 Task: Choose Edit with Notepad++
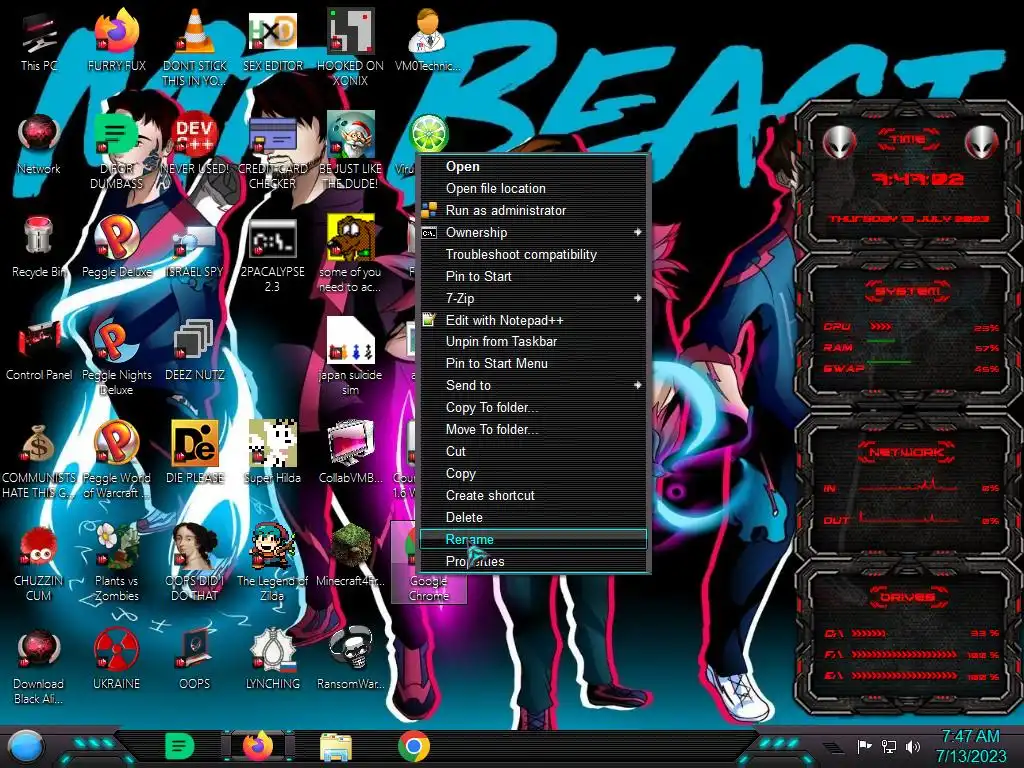[x=534, y=320]
